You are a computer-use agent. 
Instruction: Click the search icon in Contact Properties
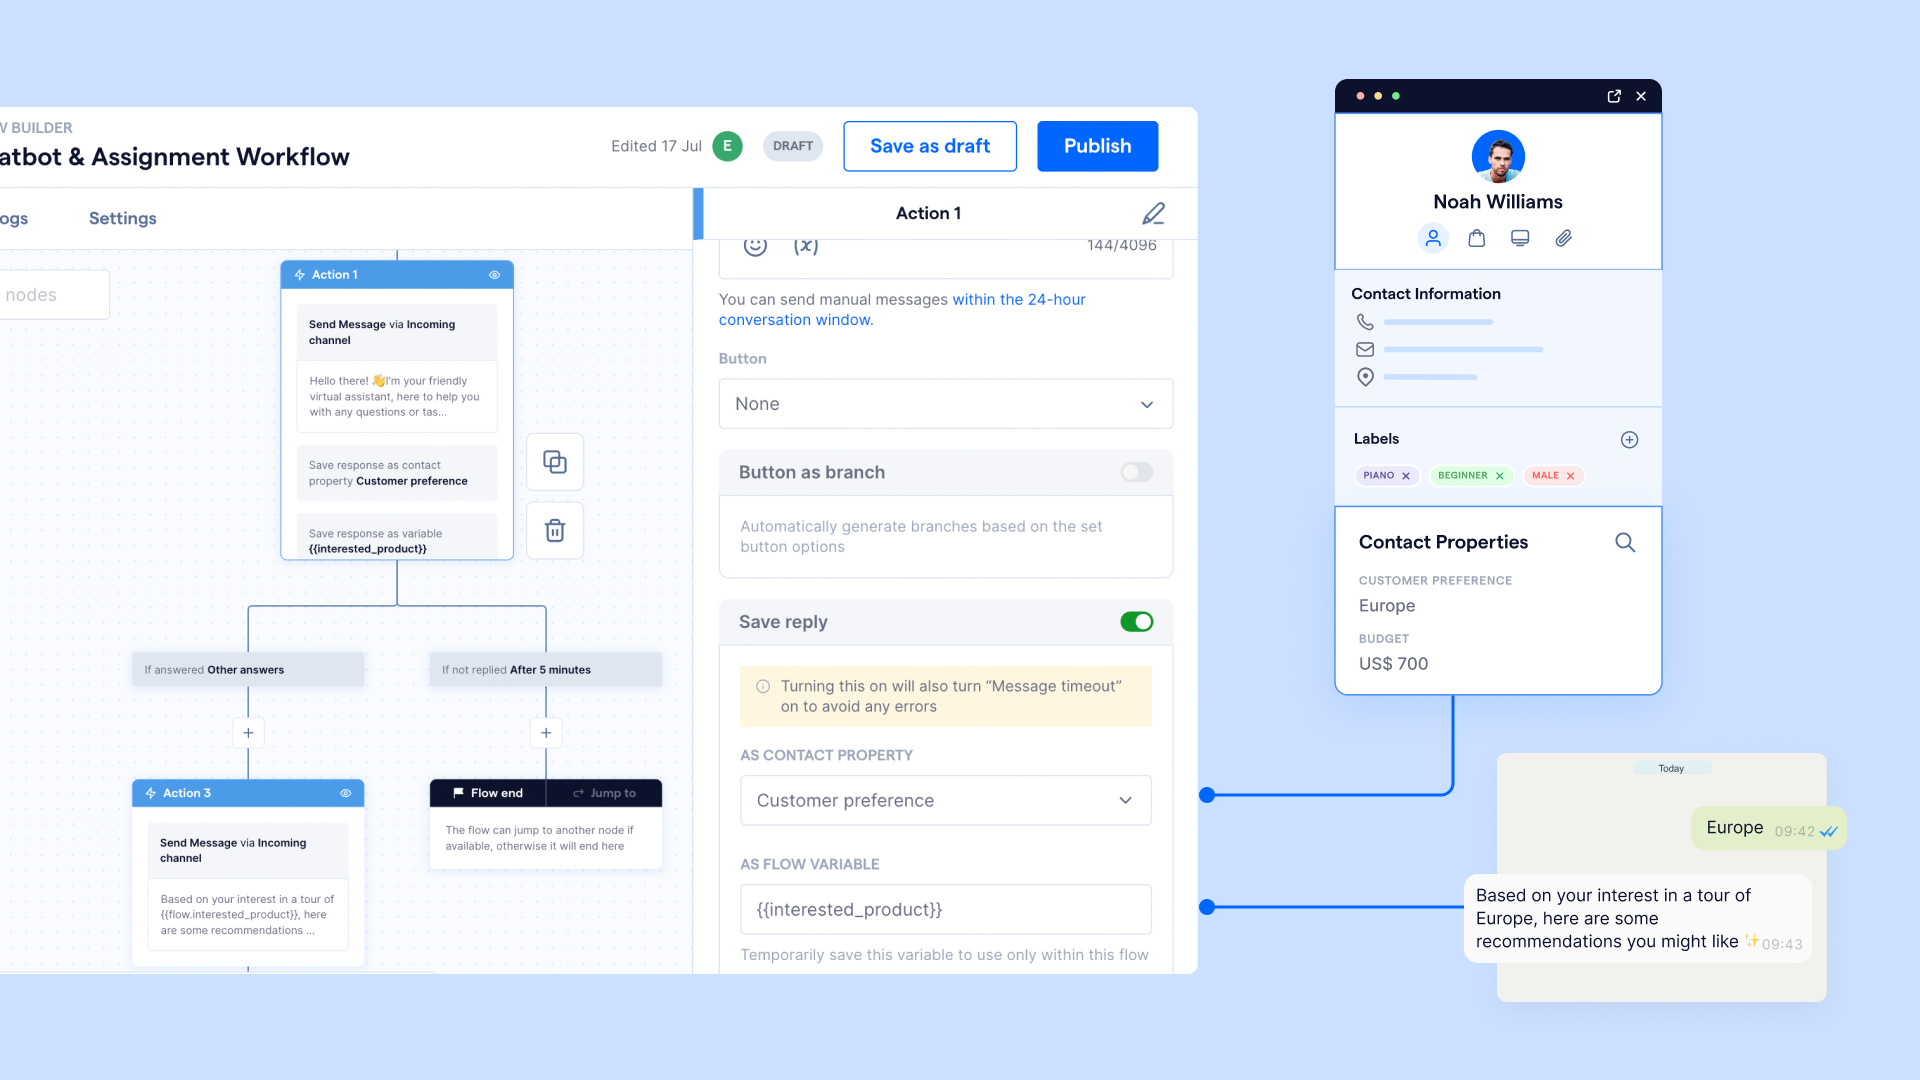coord(1625,542)
